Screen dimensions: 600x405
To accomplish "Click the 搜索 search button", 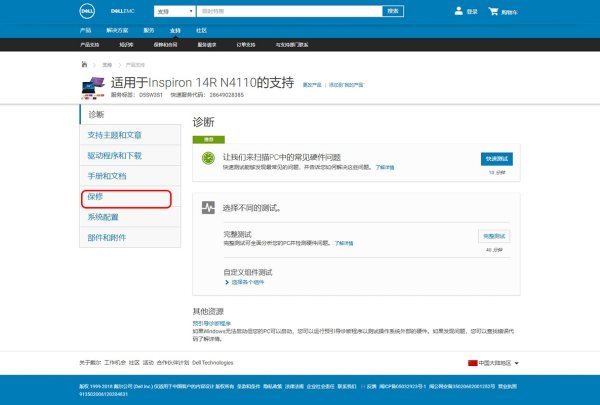I will (393, 11).
